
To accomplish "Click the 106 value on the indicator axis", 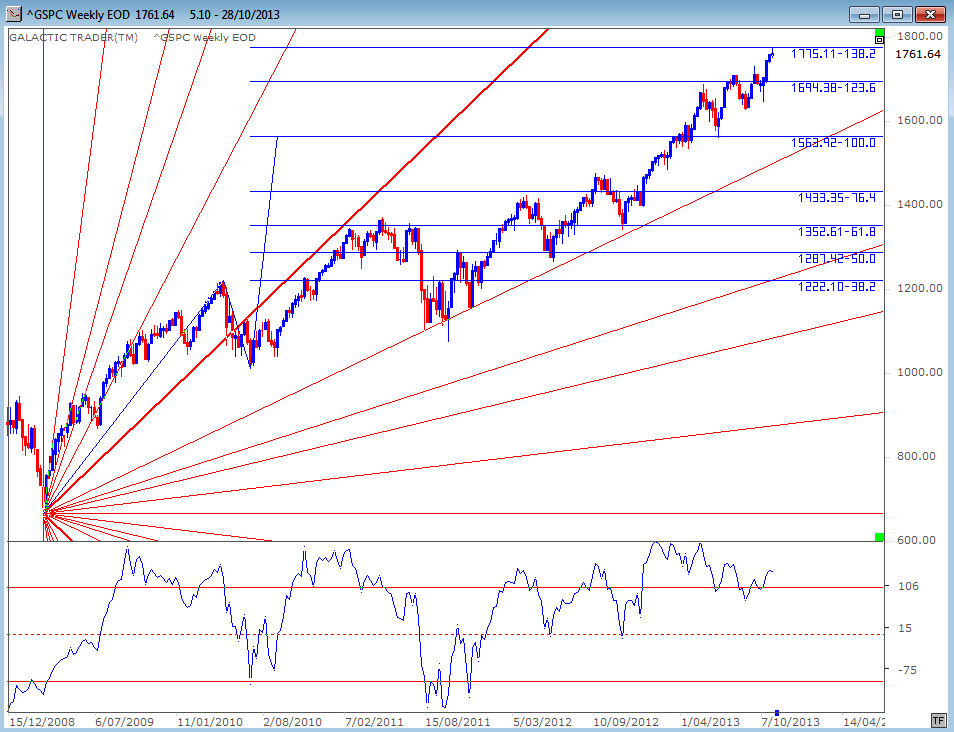I will click(x=908, y=586).
